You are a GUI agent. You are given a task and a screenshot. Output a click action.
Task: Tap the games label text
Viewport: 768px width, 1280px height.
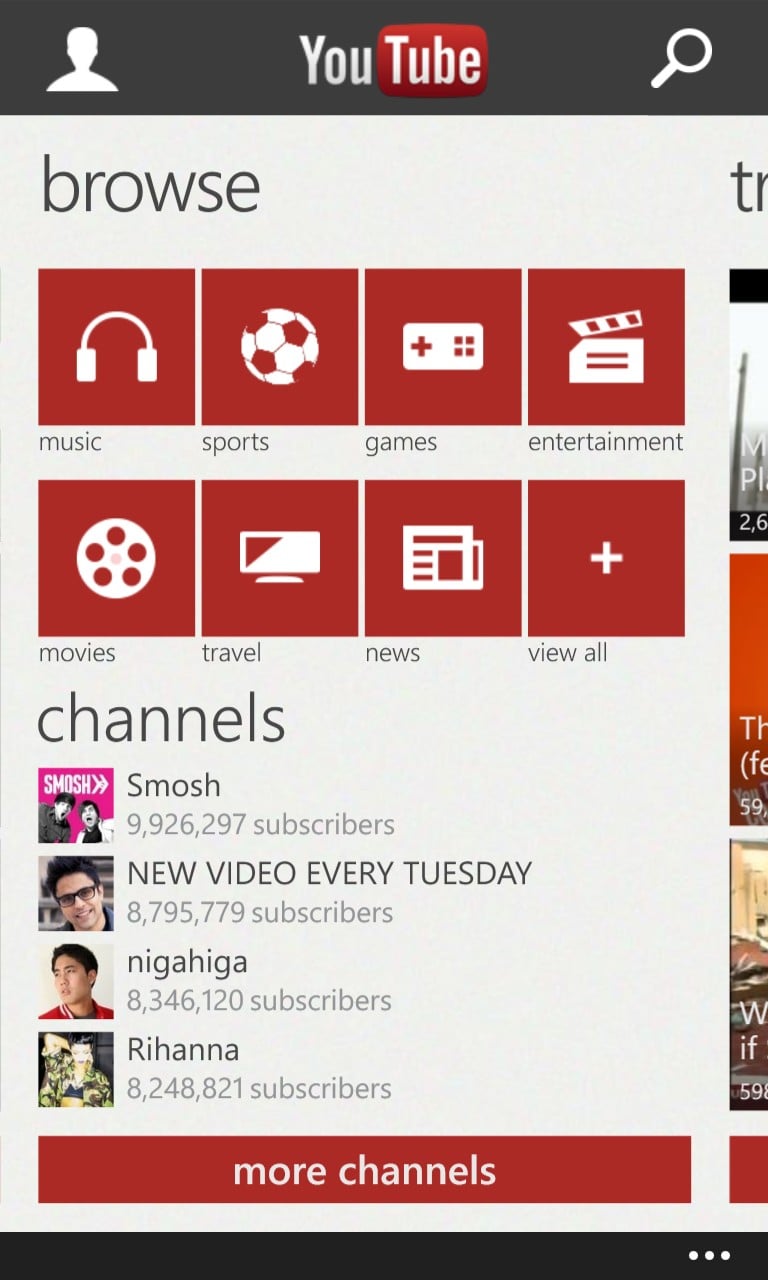click(401, 444)
